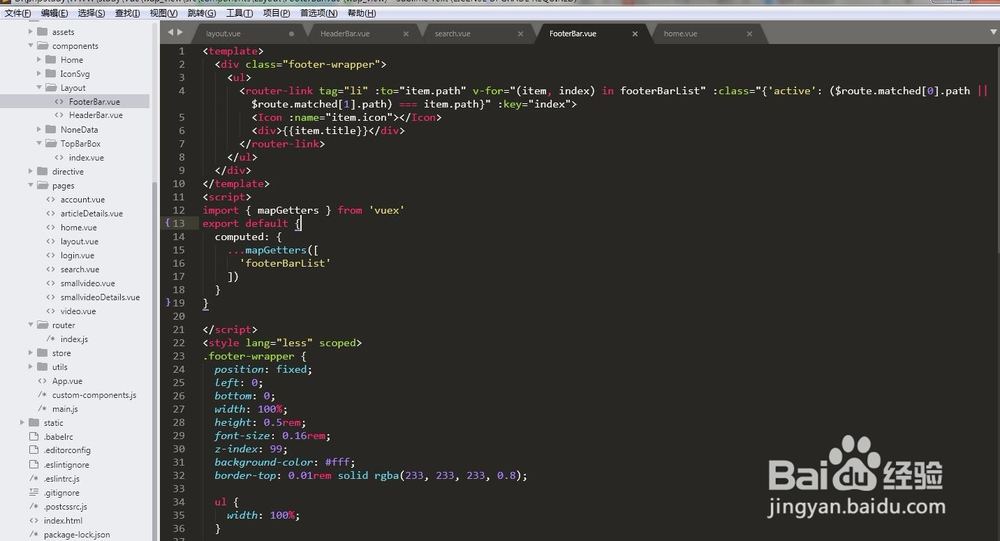
Task: Go to next tab with right arrow
Action: [x=180, y=32]
